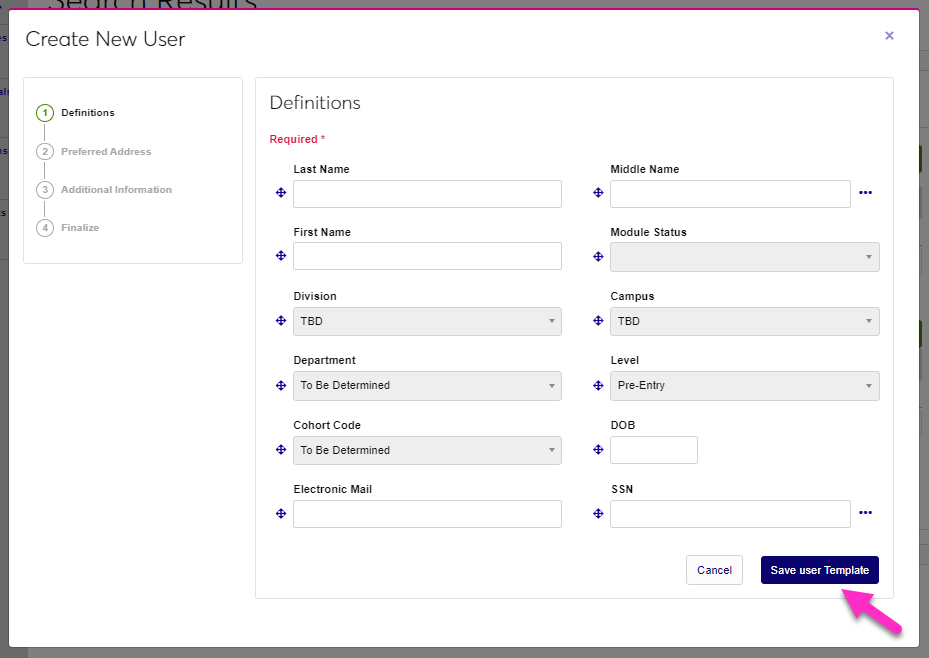929x658 pixels.
Task: Click the move handle beside Cohort Code
Action: pyautogui.click(x=281, y=450)
